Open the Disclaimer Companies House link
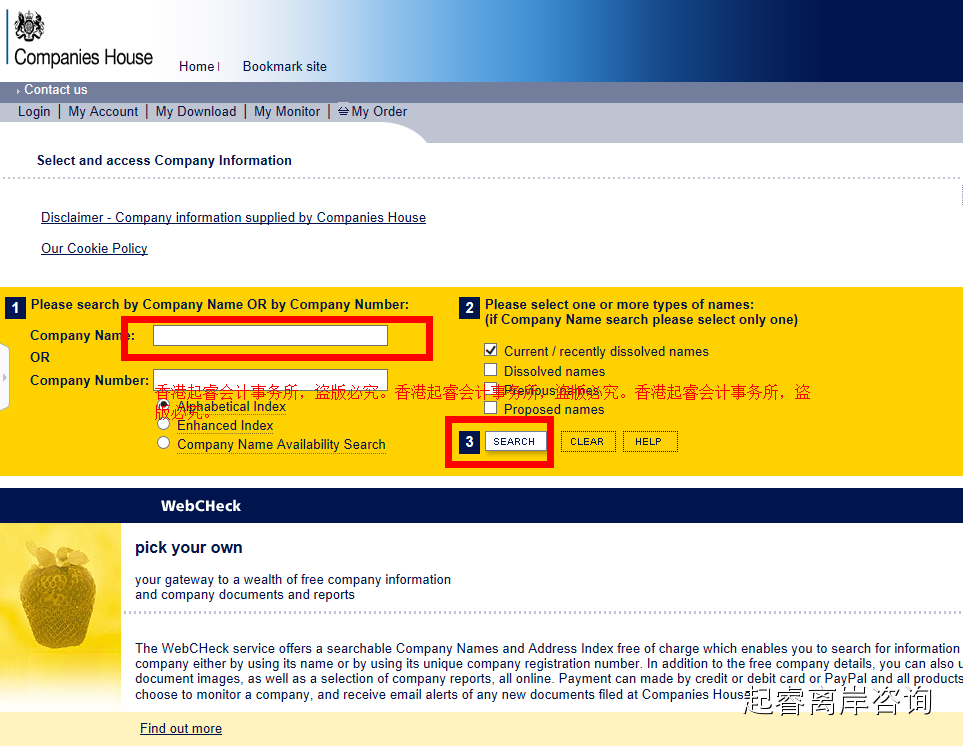This screenshot has height=750, width=963. [x=233, y=217]
